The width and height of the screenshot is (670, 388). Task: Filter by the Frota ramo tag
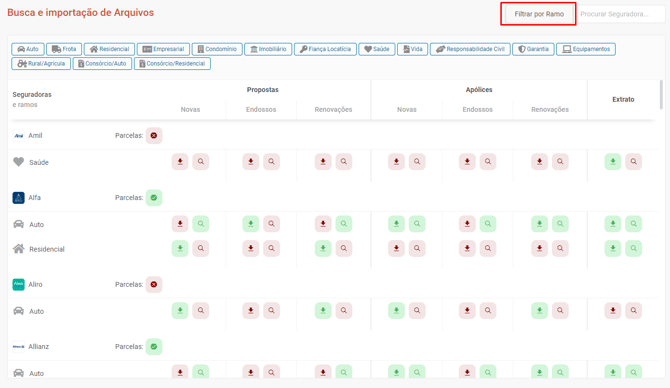[x=64, y=49]
